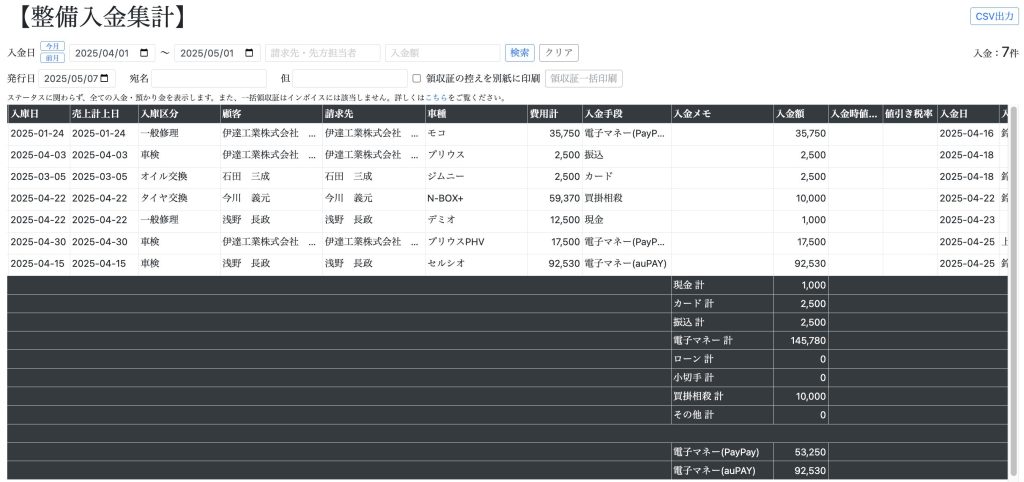
Task: Click the 電子マネー 計 total 145,780
Action: coord(801,340)
